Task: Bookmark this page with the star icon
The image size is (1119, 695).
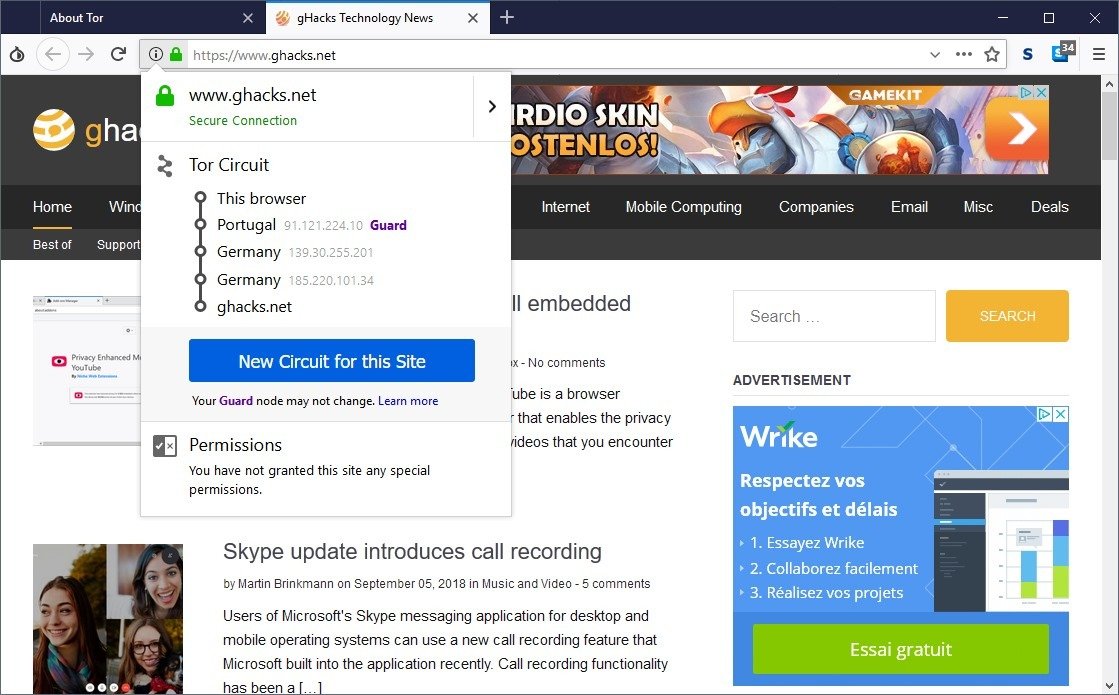Action: coord(992,54)
